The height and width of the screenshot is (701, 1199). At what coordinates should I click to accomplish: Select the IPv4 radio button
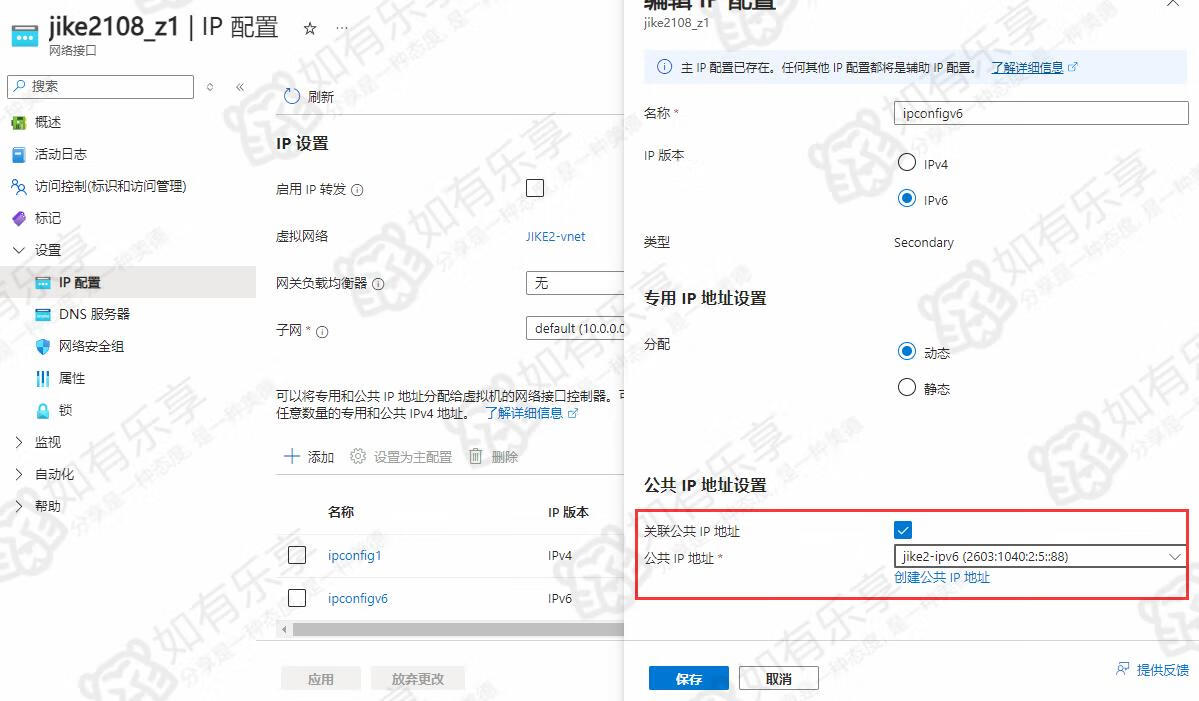[907, 163]
